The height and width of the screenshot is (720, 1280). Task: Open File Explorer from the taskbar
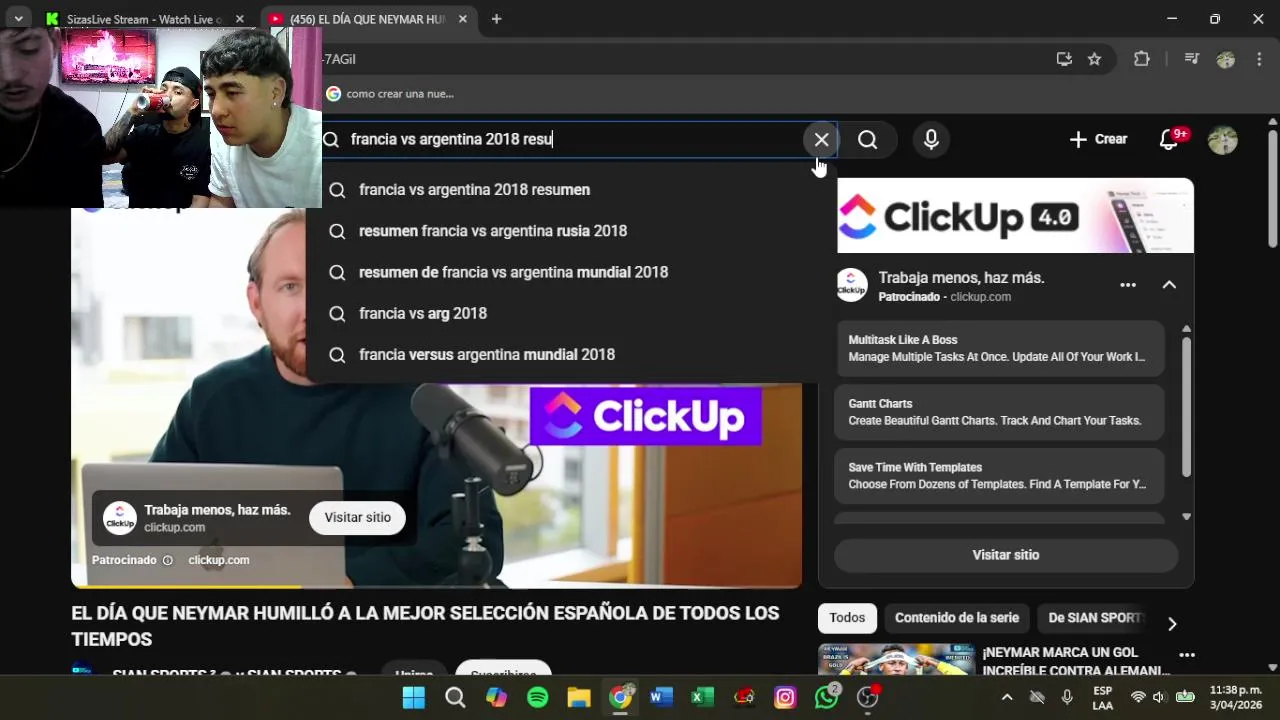coord(579,698)
